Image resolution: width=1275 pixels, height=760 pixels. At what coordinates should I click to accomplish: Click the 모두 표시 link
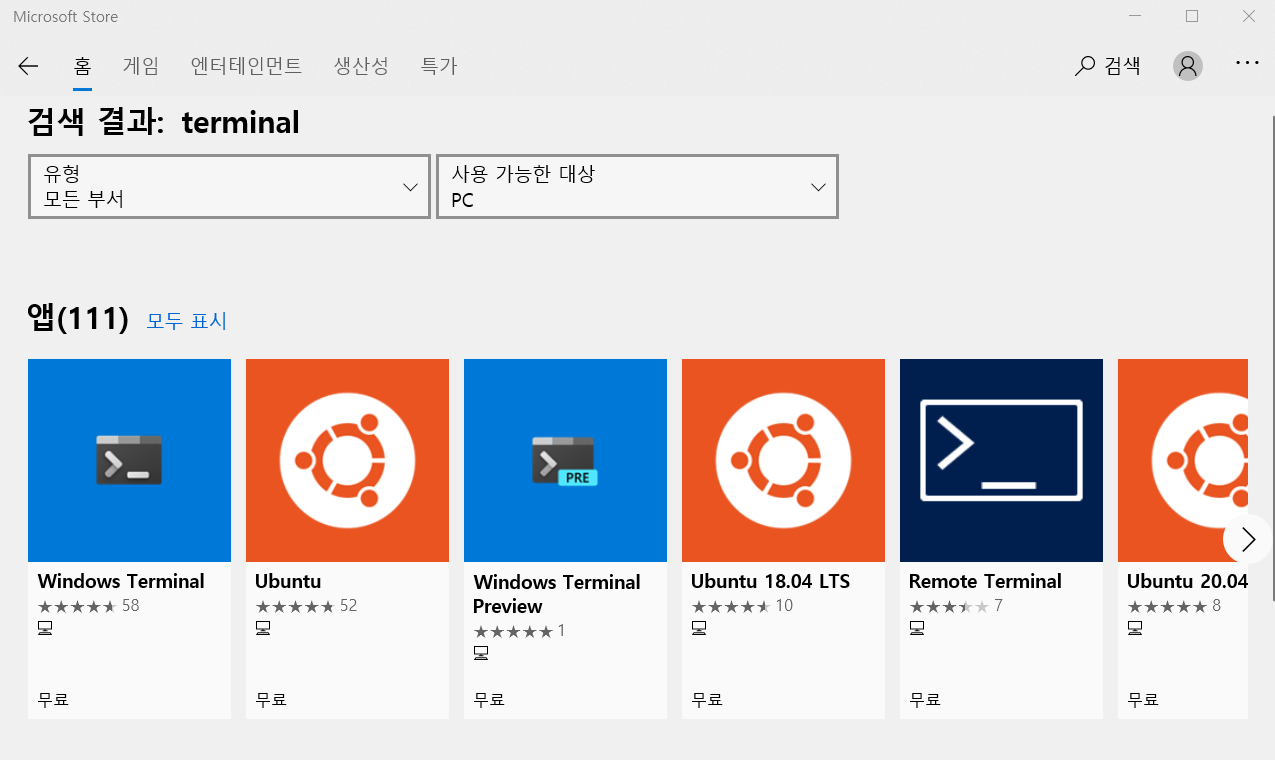[x=187, y=321]
